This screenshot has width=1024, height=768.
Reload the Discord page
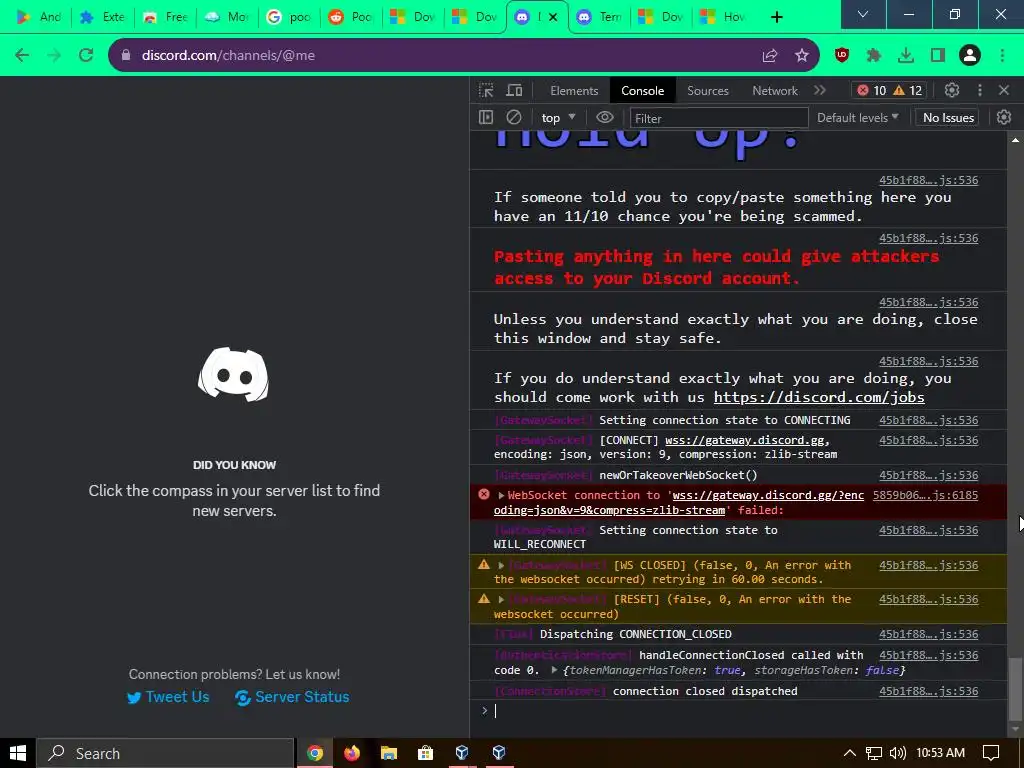[86, 56]
